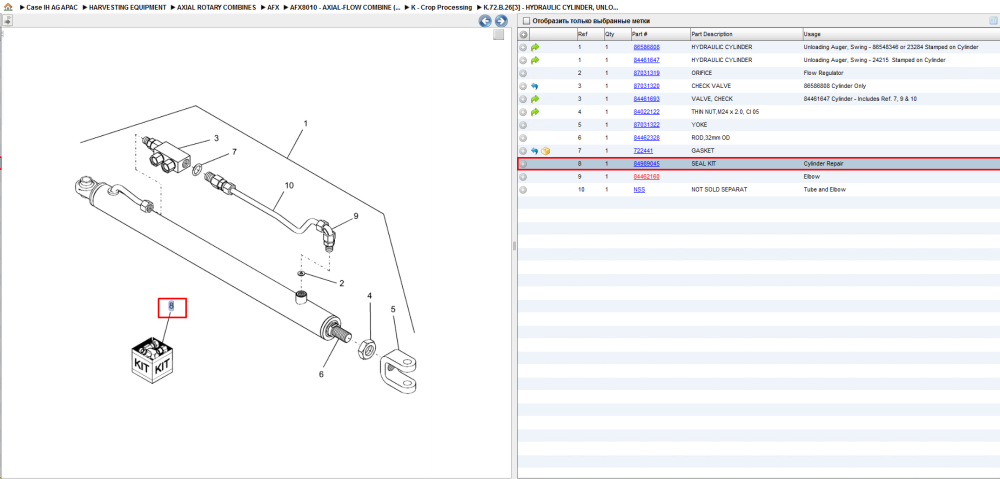1000x479 pixels.
Task: Click the add circle for part 84461647
Action: 523,60
